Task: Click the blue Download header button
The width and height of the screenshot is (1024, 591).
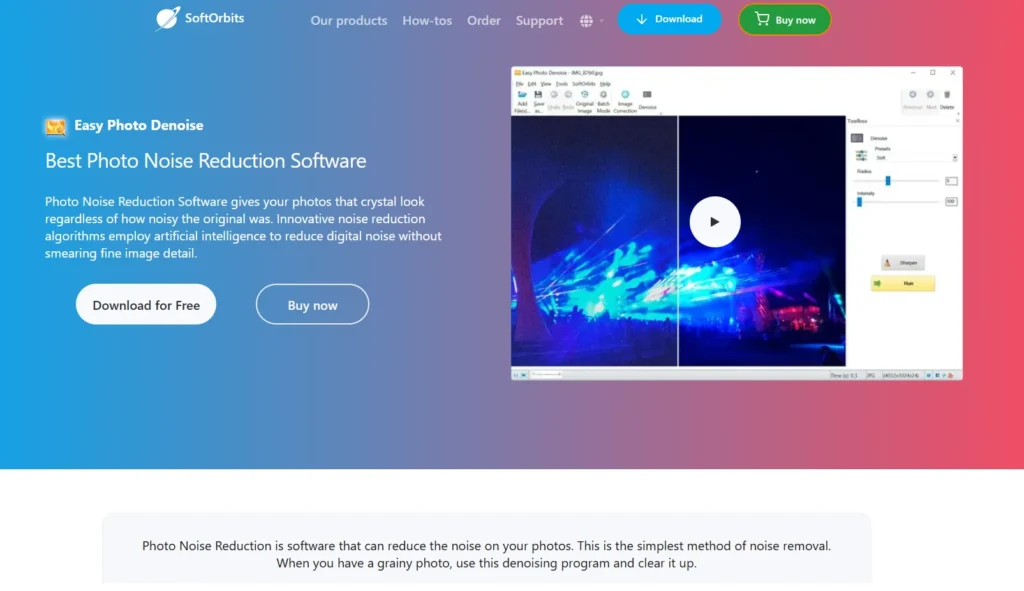Action: 669,19
